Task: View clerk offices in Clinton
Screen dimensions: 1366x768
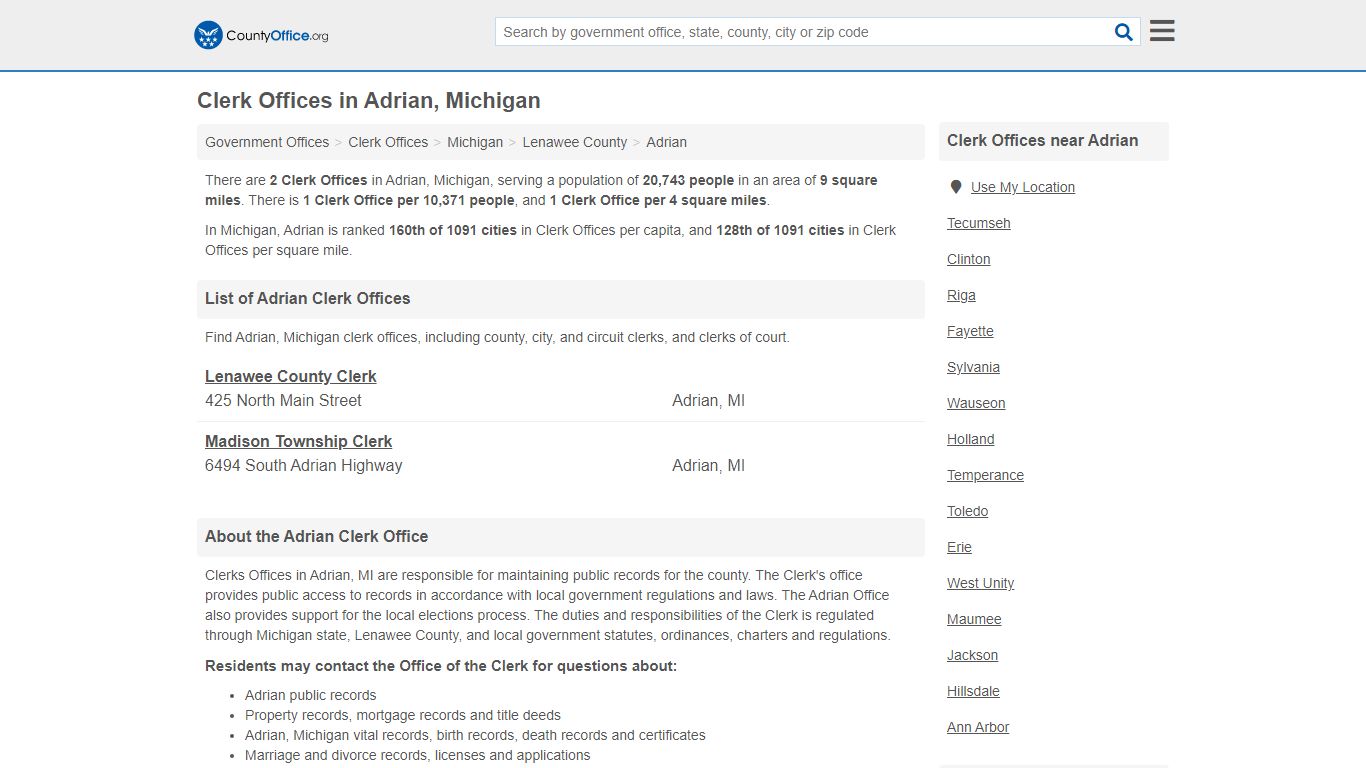Action: [x=969, y=259]
